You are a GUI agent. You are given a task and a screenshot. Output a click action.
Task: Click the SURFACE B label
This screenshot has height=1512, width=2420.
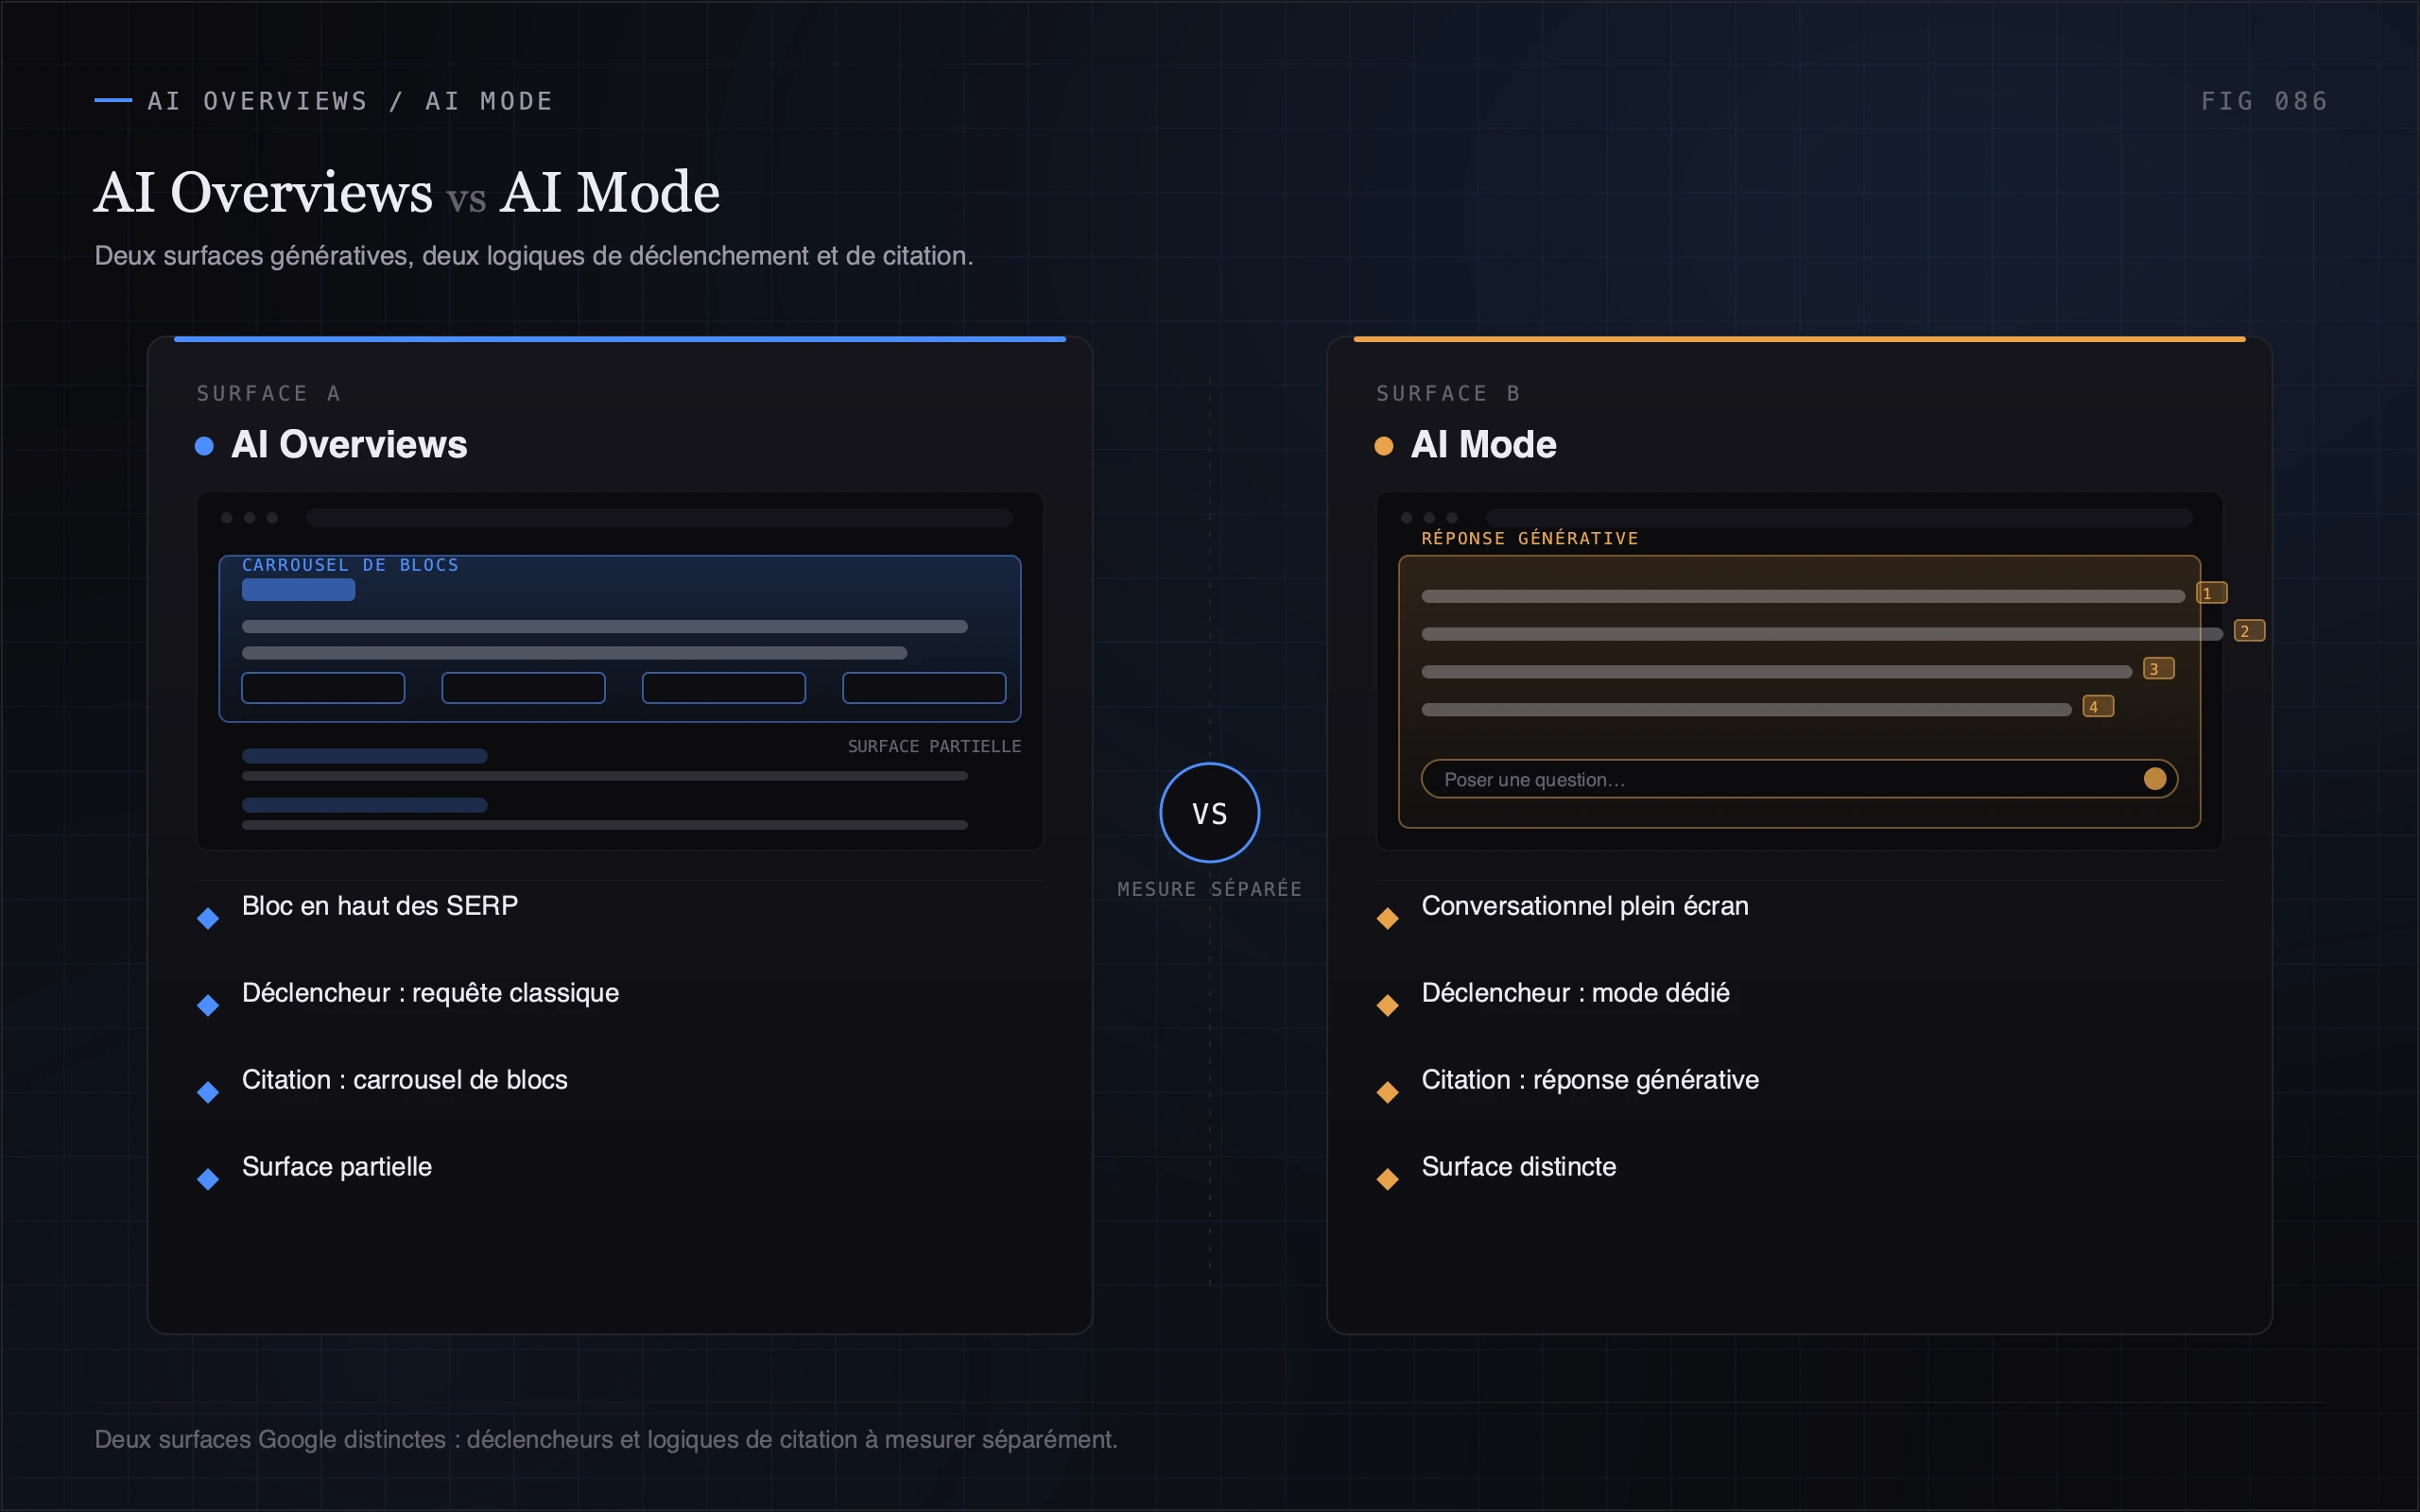coord(1448,394)
